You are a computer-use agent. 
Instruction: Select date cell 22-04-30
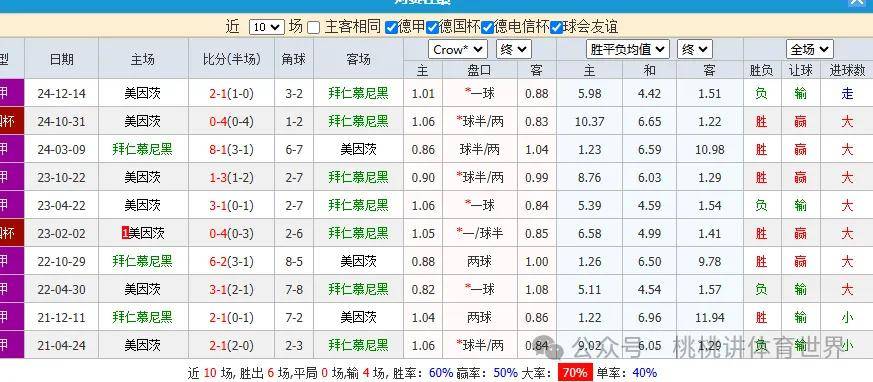62,290
